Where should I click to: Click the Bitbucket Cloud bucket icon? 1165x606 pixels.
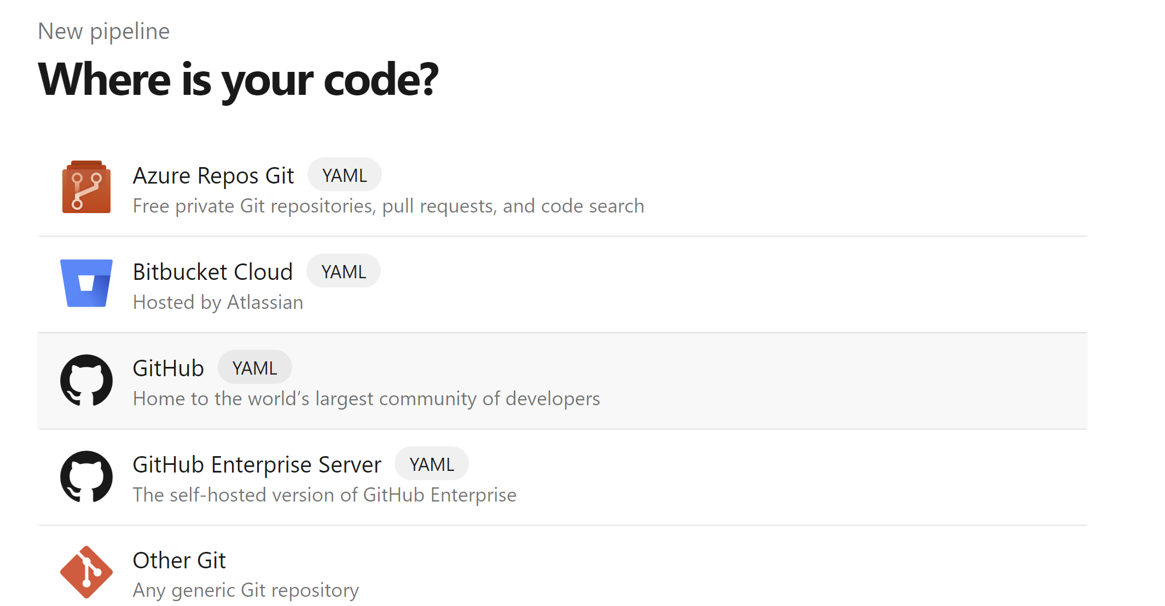(x=86, y=283)
